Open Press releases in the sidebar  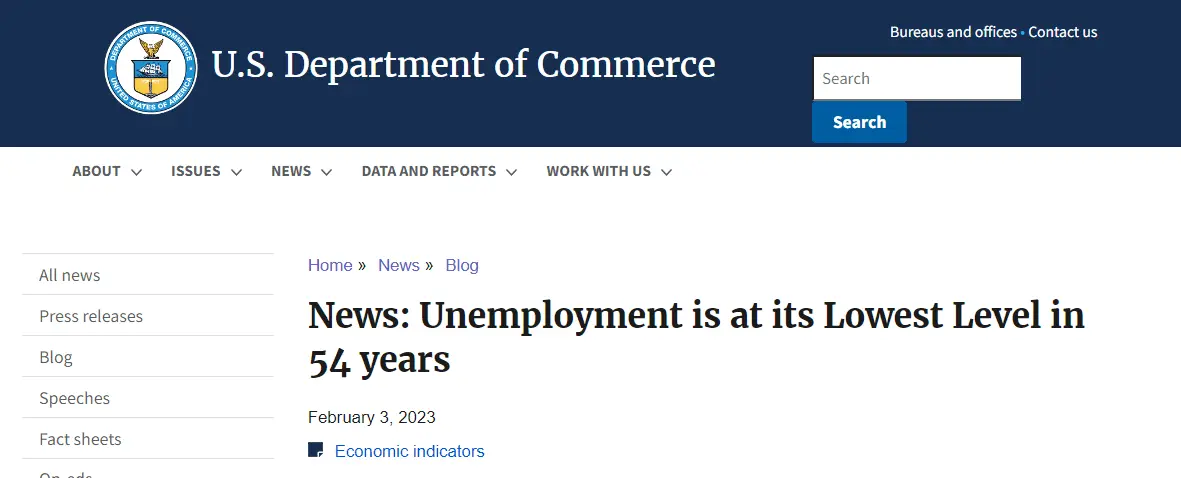[91, 316]
